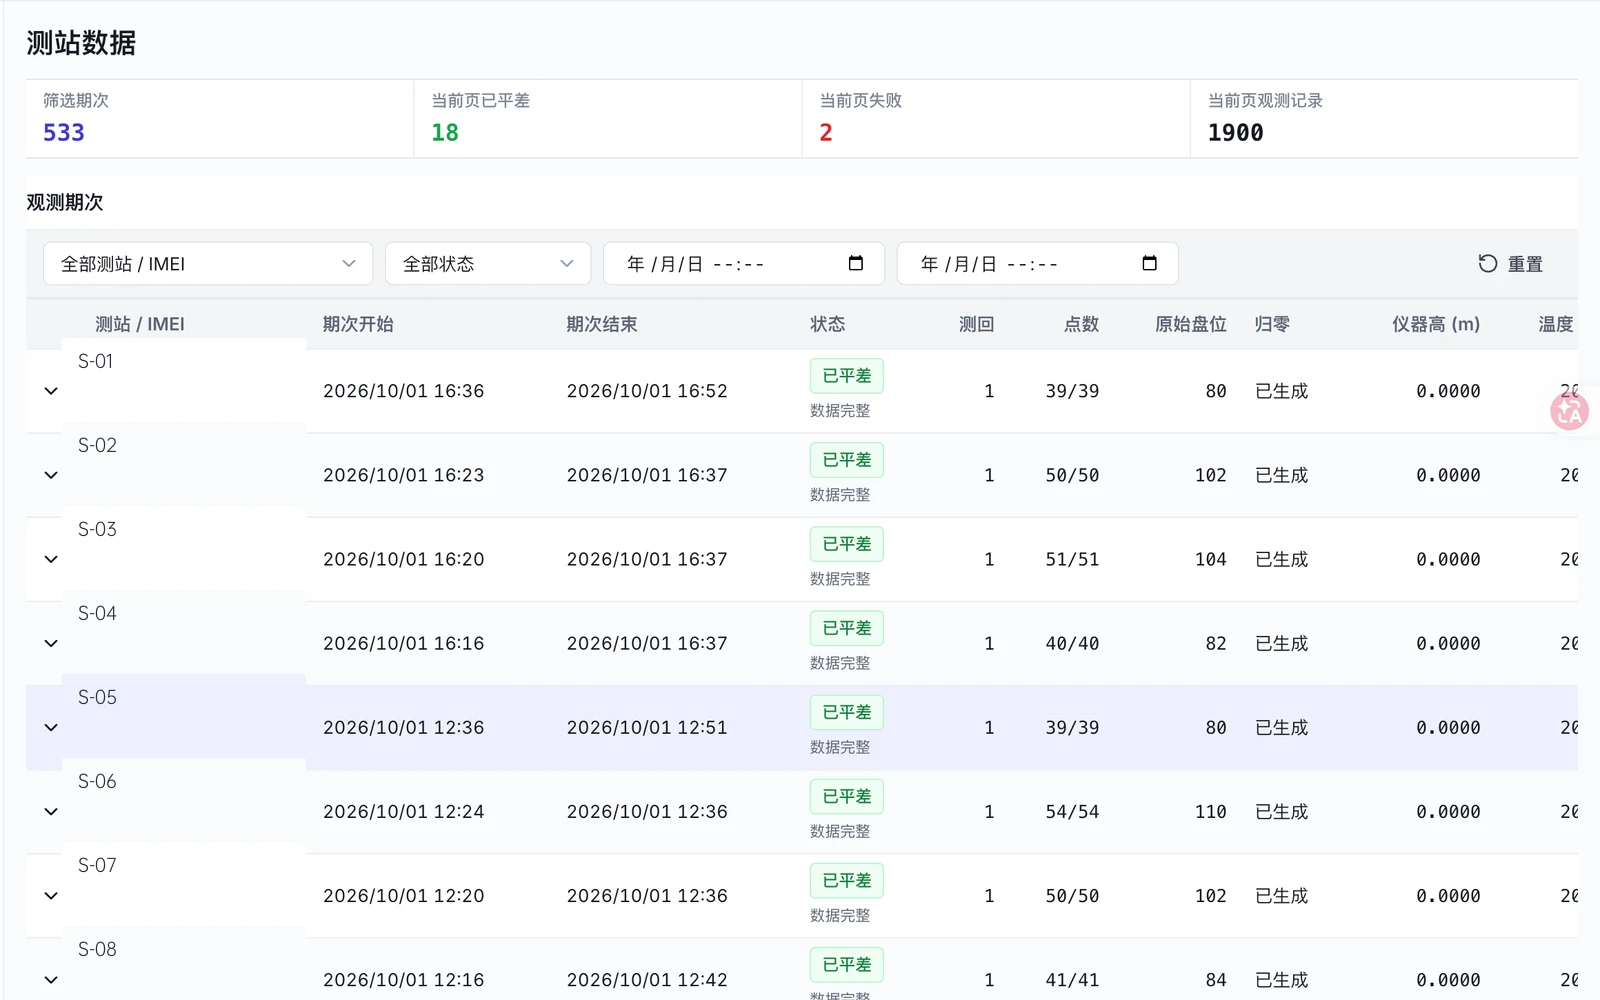Screen dimensions: 1600x1000
Task: Click the 当前页观测记录 value 1900
Action: point(1236,132)
